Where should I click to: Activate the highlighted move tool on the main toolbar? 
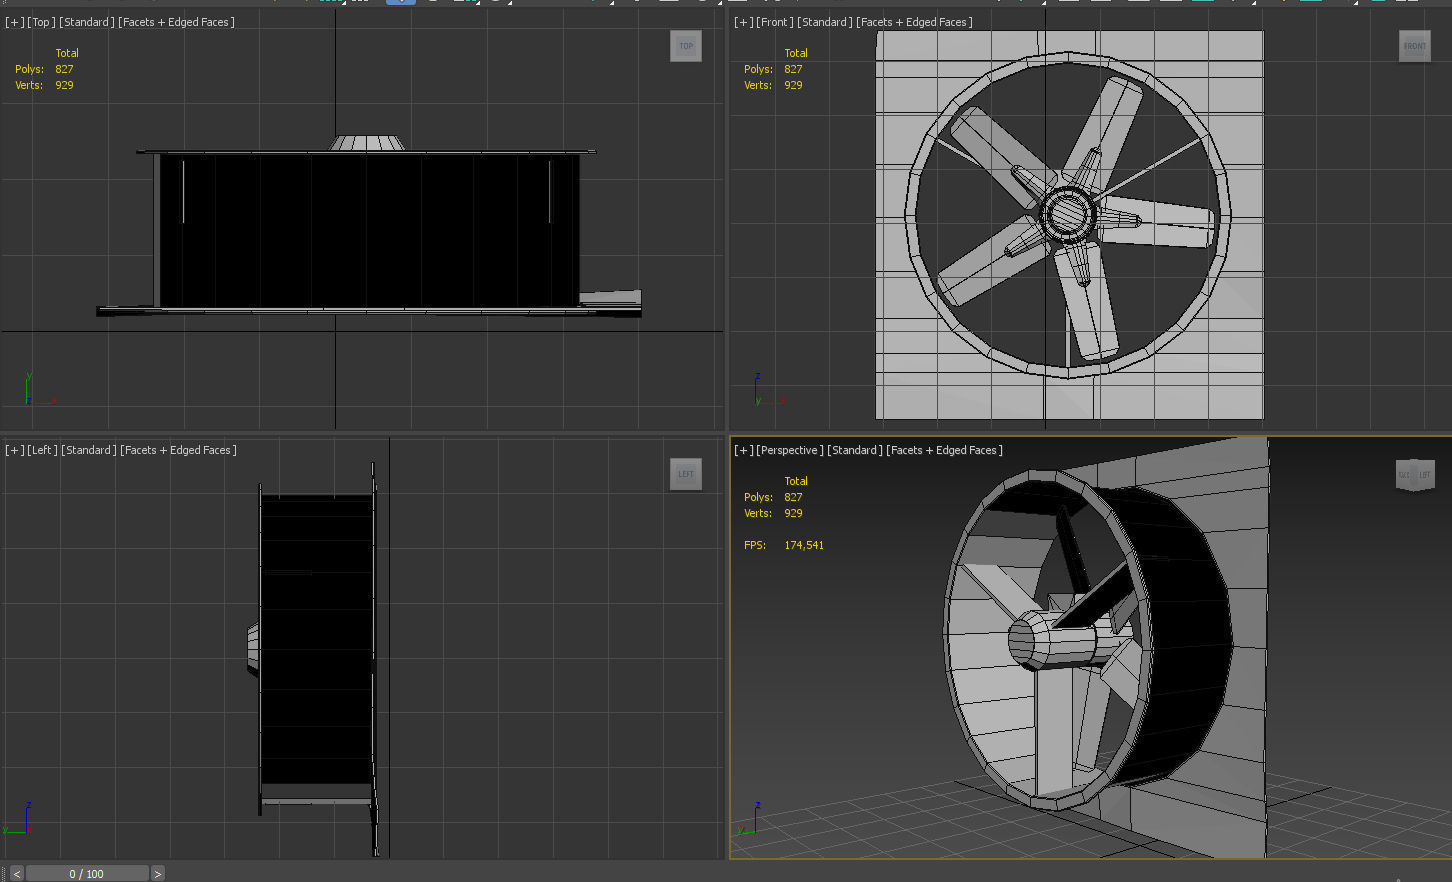[x=400, y=4]
